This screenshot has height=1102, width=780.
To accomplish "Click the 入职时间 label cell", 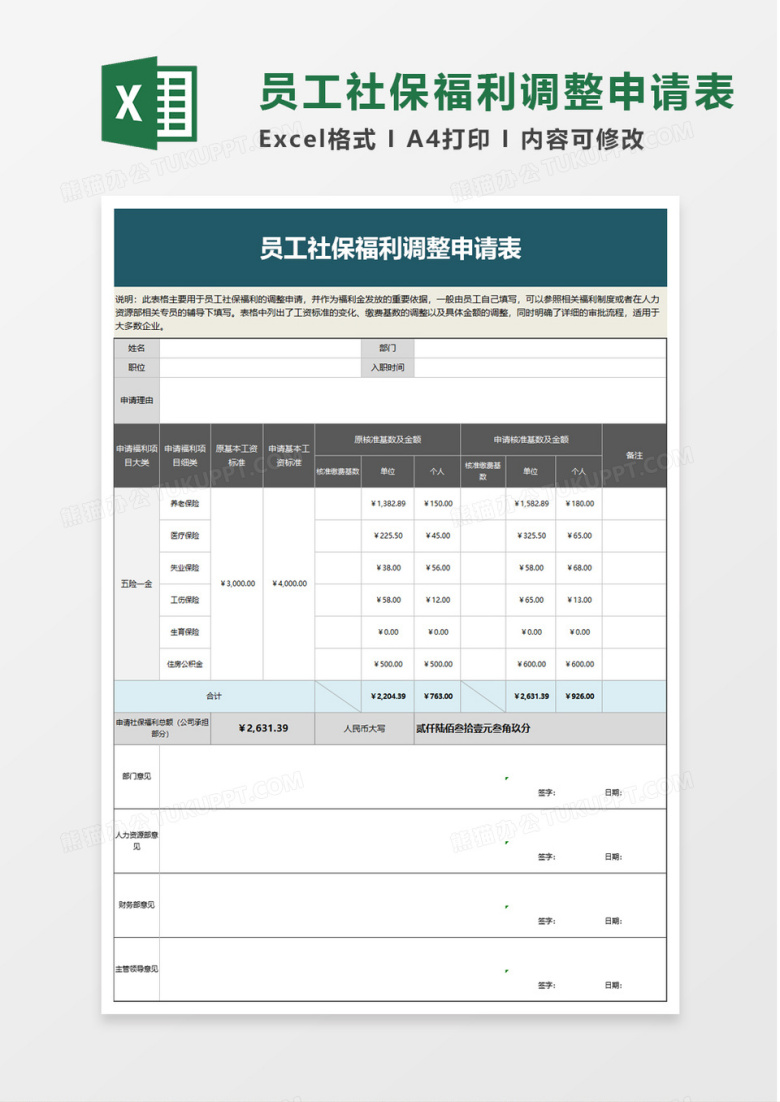I will click(x=388, y=368).
